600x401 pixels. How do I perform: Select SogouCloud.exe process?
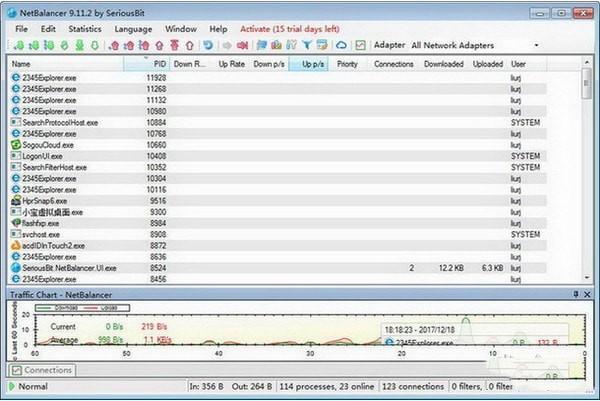tap(278, 145)
